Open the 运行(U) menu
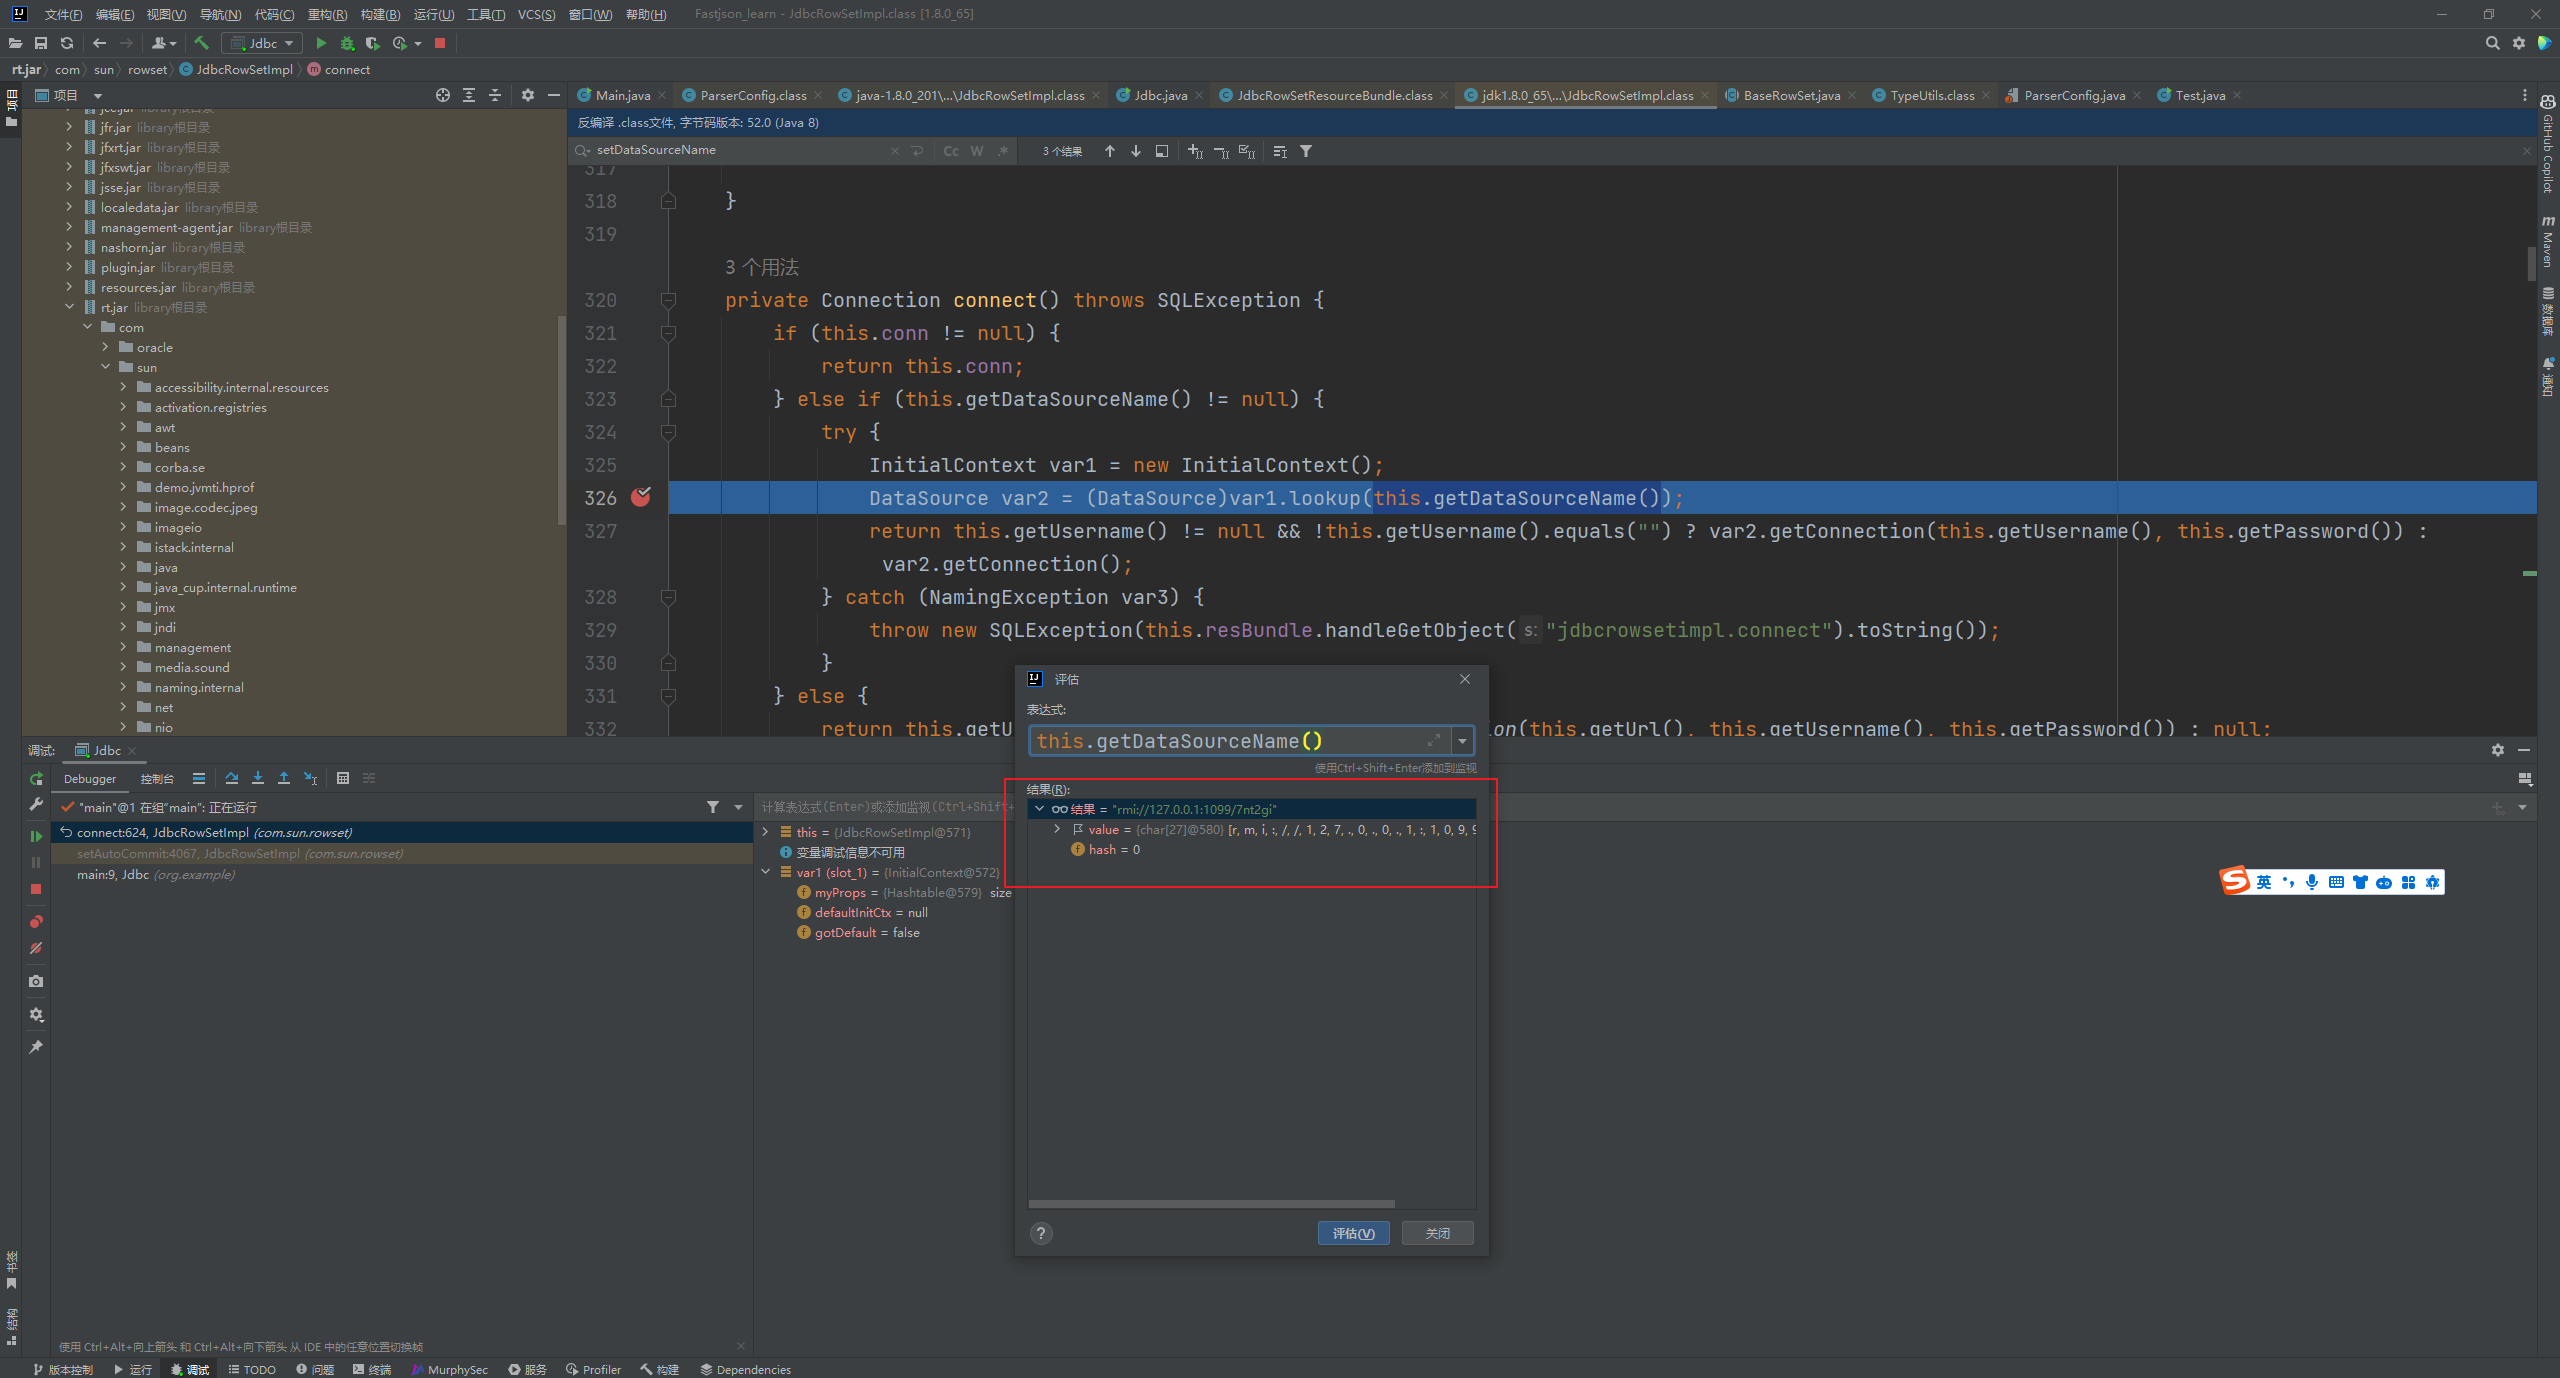Viewport: 2560px width, 1378px height. [x=433, y=14]
